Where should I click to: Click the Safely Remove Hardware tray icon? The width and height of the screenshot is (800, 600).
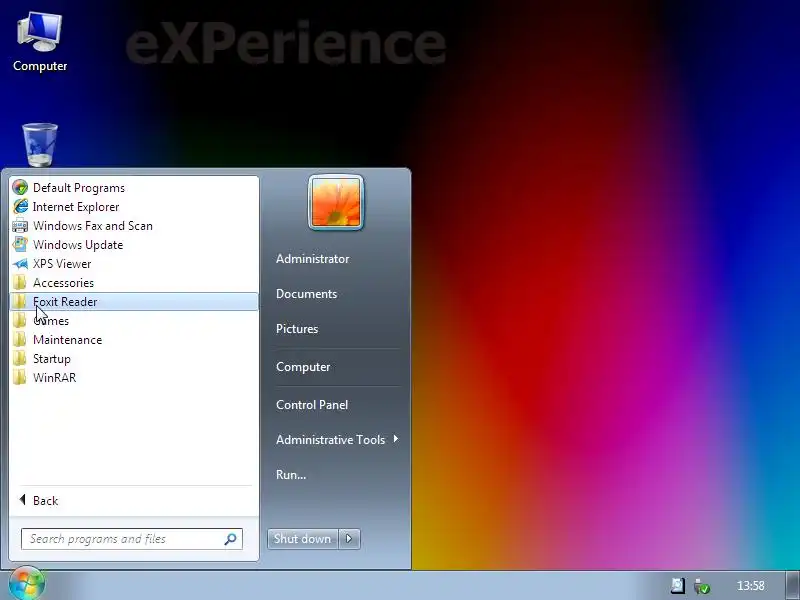click(x=702, y=586)
